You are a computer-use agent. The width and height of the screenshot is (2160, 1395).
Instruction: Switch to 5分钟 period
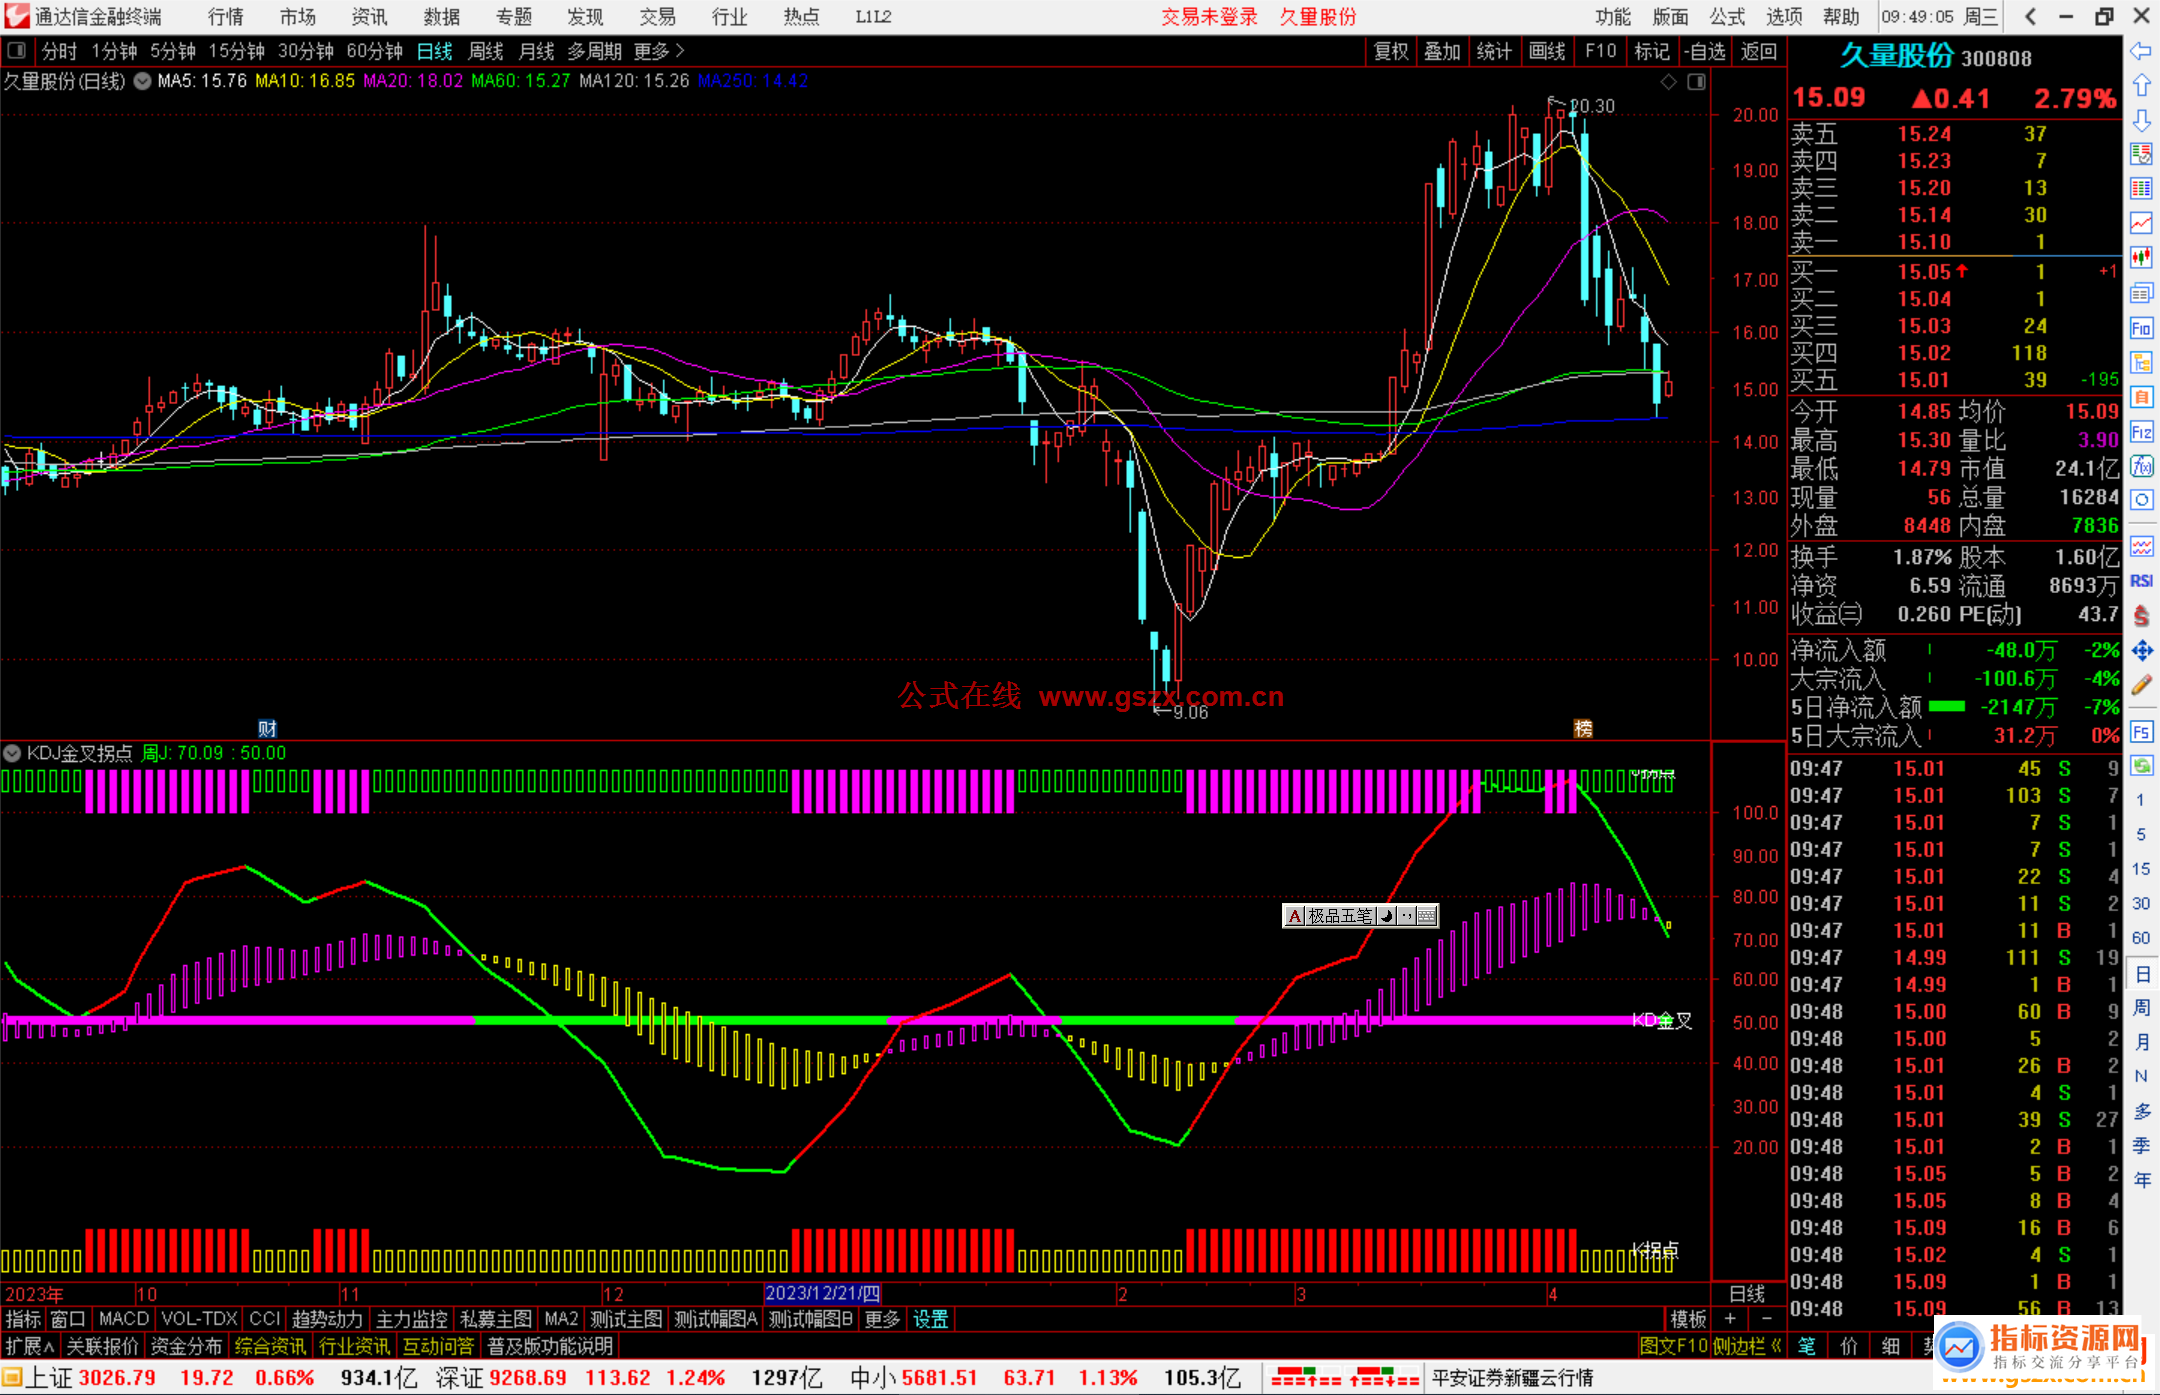173,51
